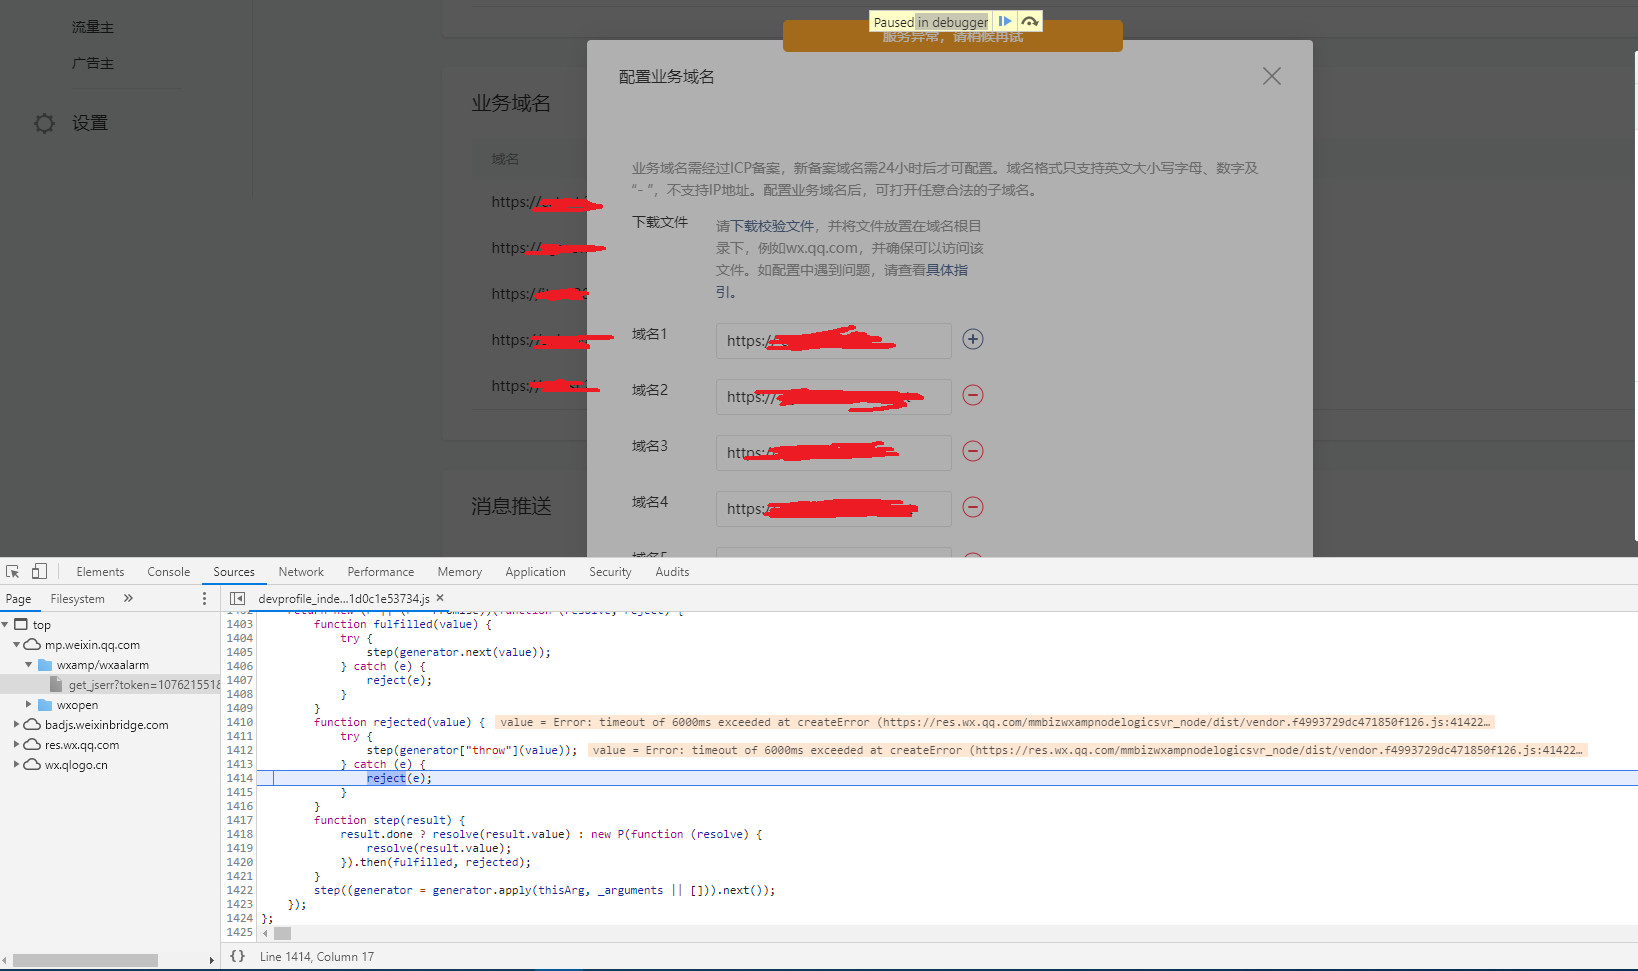Click the frame icon next to top
Image resolution: width=1638 pixels, height=971 pixels.
pos(21,624)
